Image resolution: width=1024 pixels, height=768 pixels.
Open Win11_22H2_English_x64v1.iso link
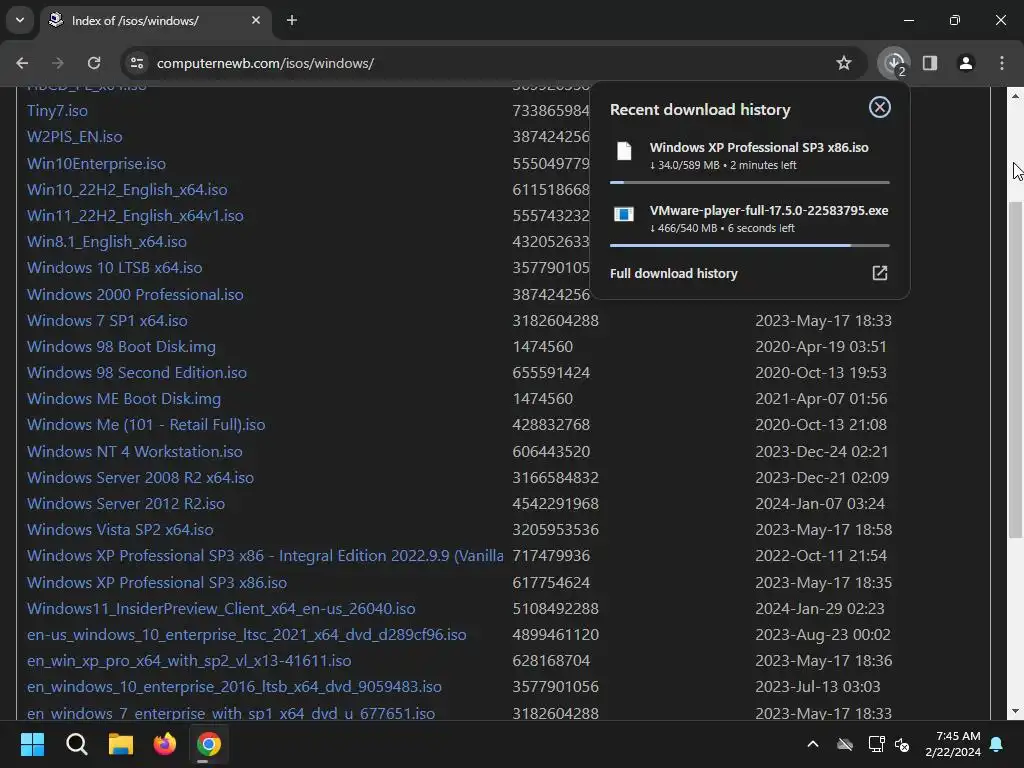tap(135, 216)
